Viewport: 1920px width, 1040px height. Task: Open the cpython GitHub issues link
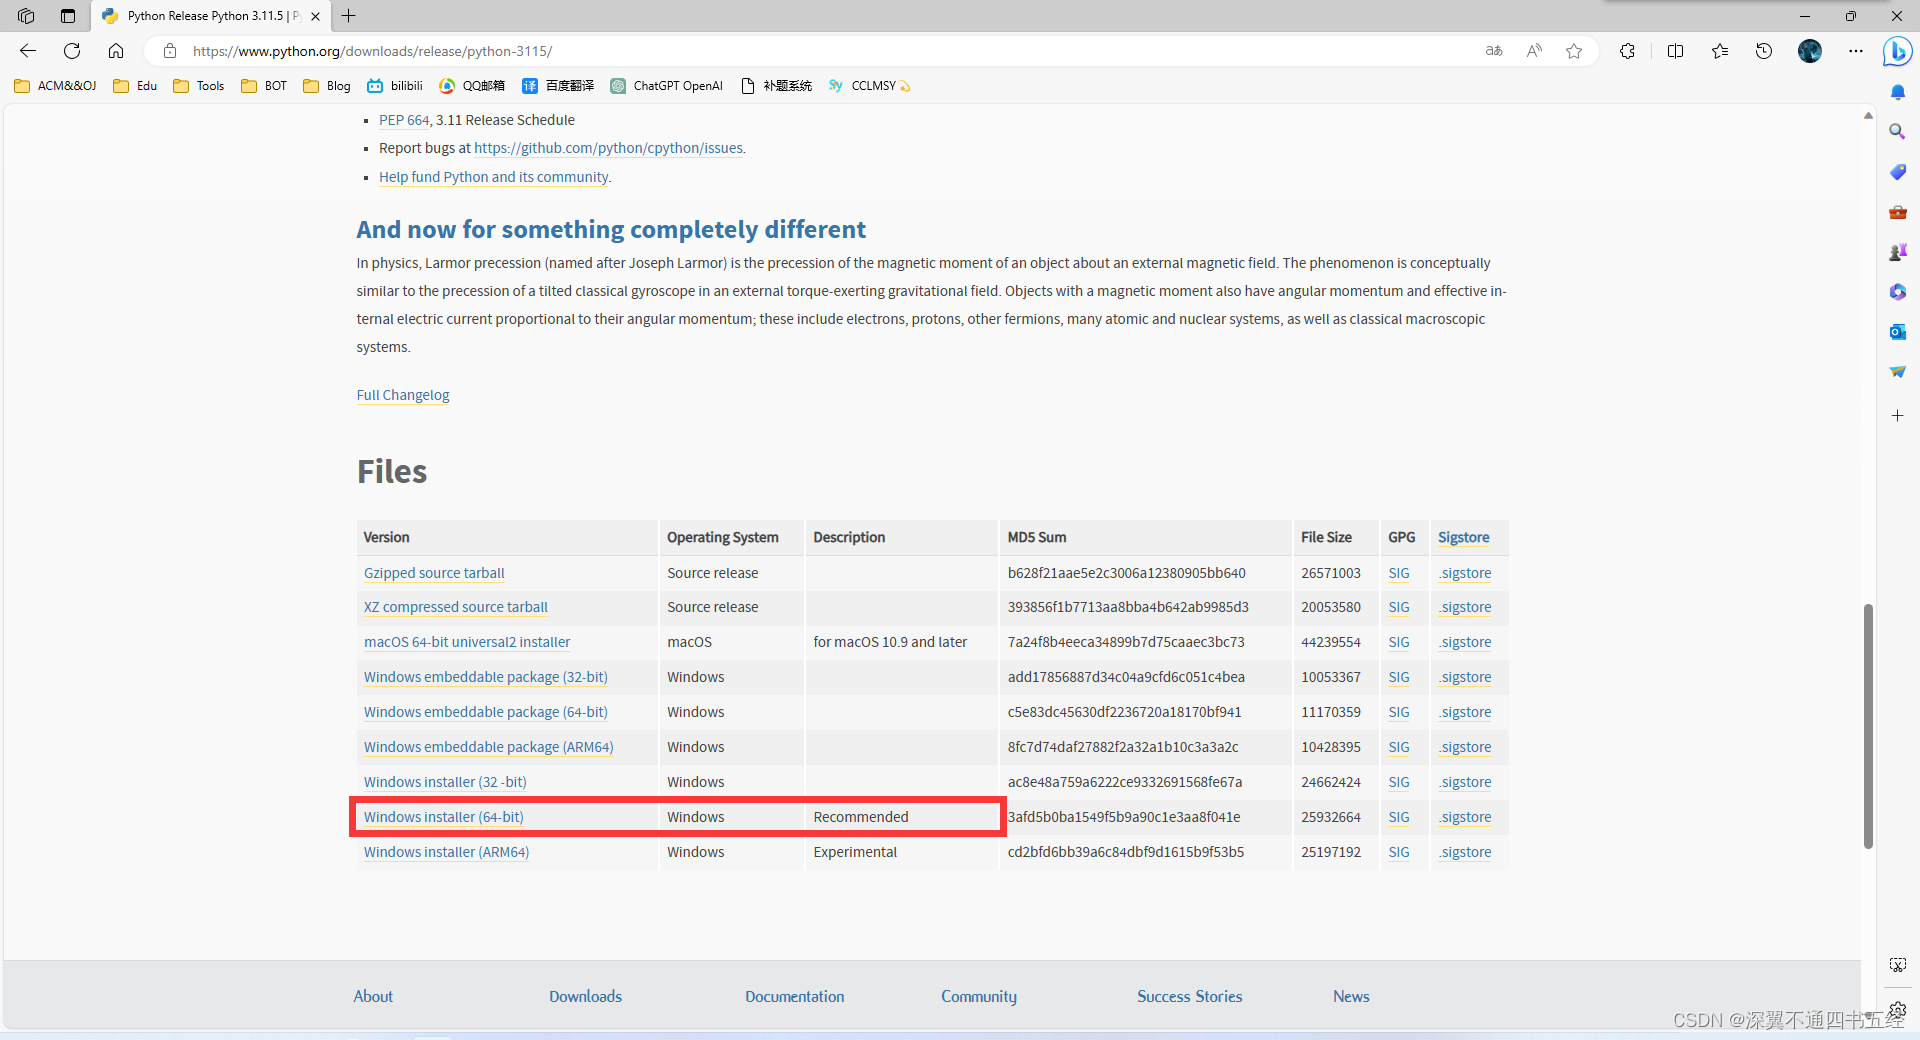(608, 148)
